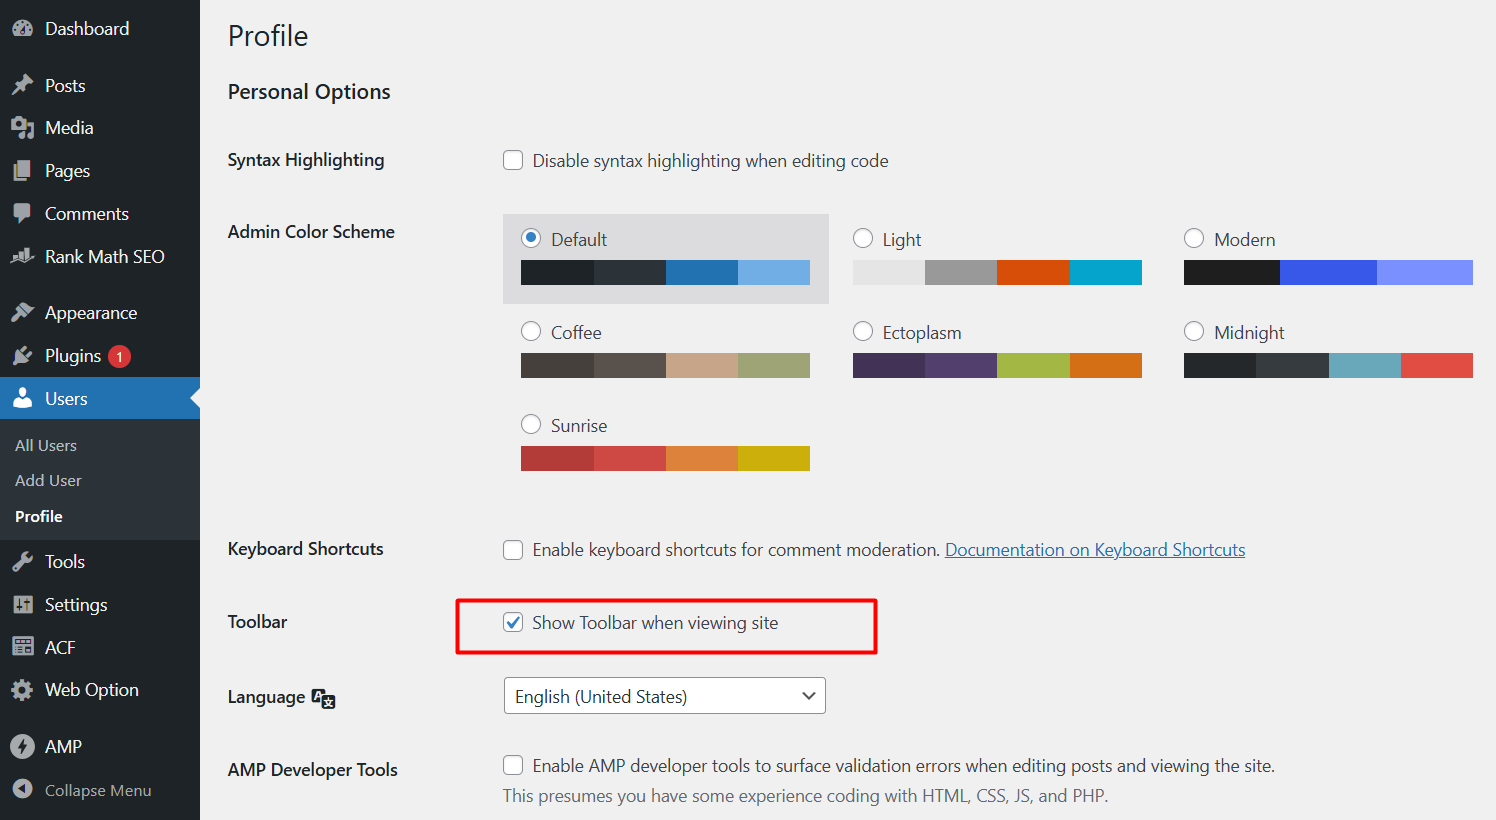Disable syntax highlighting checkbox
The width and height of the screenshot is (1496, 820).
(x=513, y=160)
